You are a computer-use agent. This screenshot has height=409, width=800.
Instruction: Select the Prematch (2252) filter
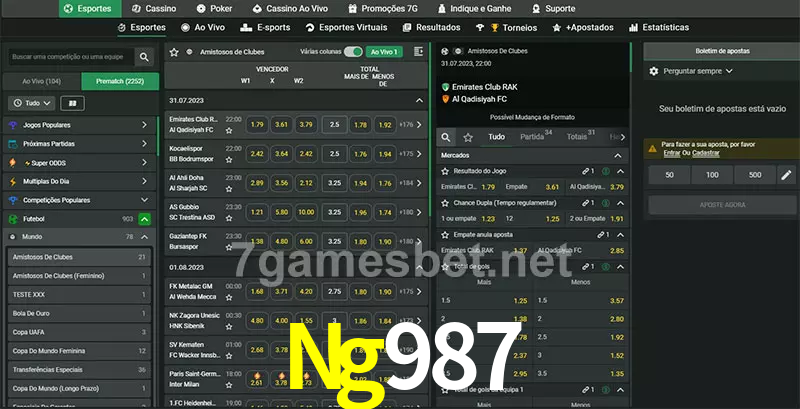(119, 81)
